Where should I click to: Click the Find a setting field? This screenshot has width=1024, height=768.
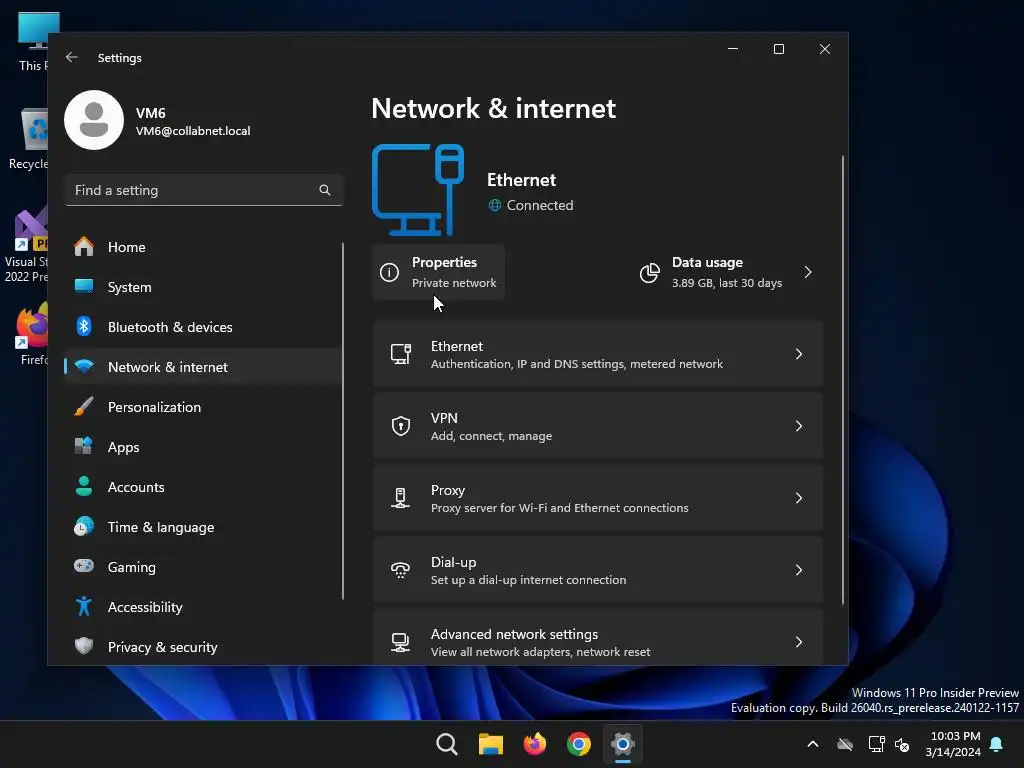click(203, 190)
